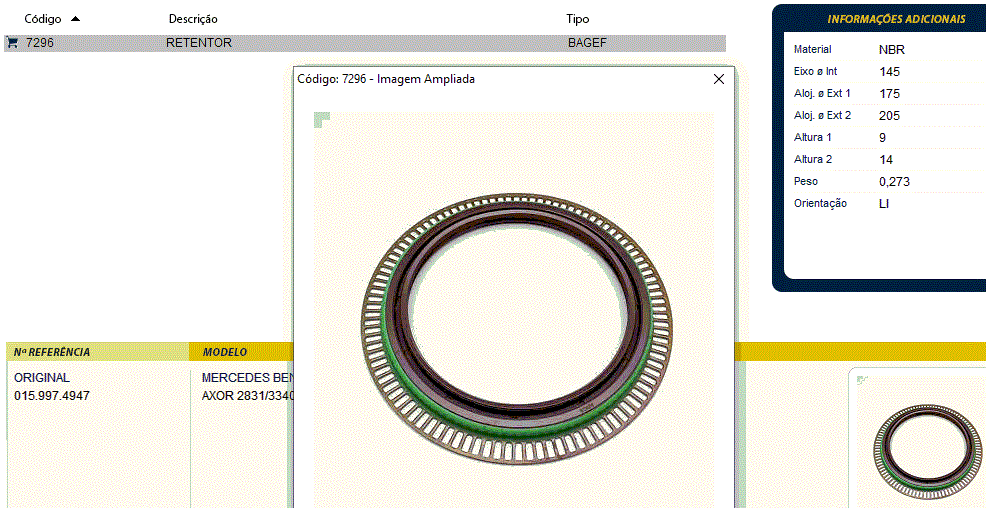This screenshot has width=986, height=508.
Task: Click the small green icon in enlarged image corner
Action: (321, 121)
